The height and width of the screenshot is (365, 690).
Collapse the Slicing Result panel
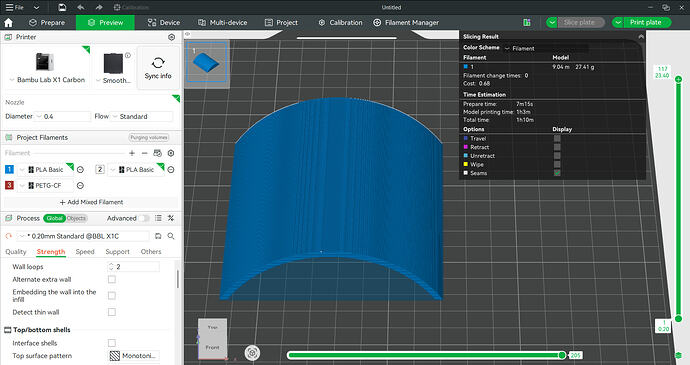(x=641, y=37)
